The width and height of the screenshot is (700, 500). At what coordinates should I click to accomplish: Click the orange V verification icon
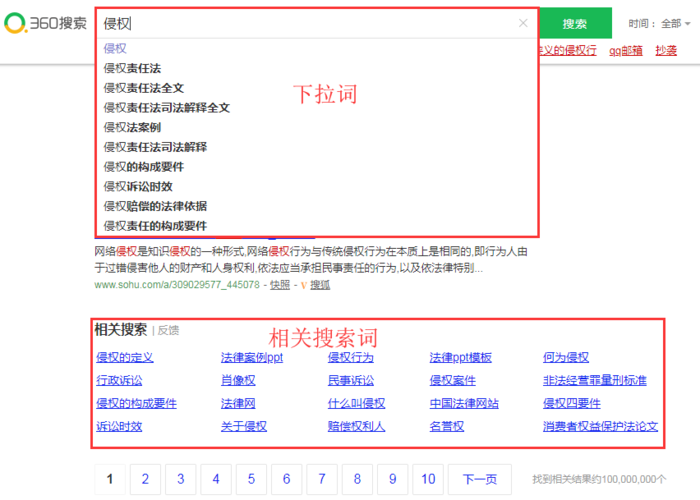[x=304, y=285]
